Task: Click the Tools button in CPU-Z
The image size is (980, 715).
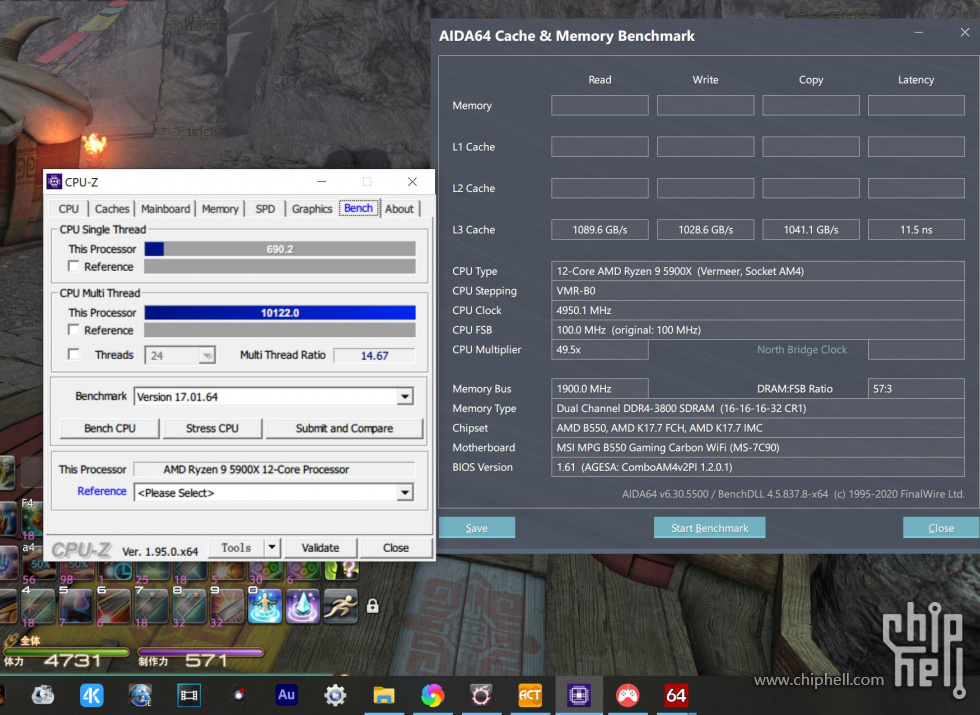Action: [x=236, y=548]
